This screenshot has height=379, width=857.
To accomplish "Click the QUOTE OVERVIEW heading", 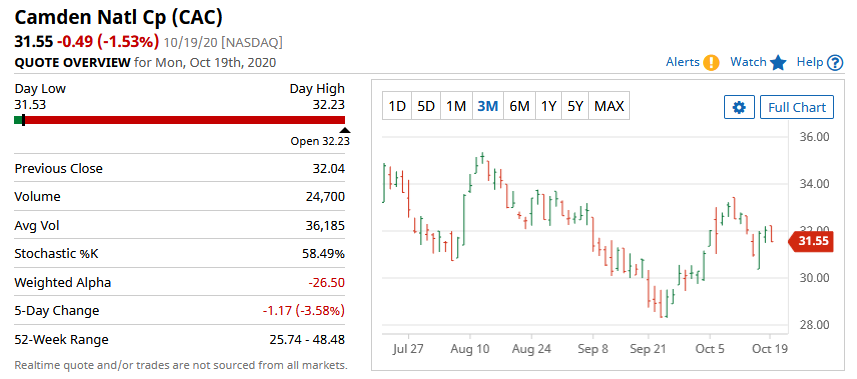I will 73,62.
